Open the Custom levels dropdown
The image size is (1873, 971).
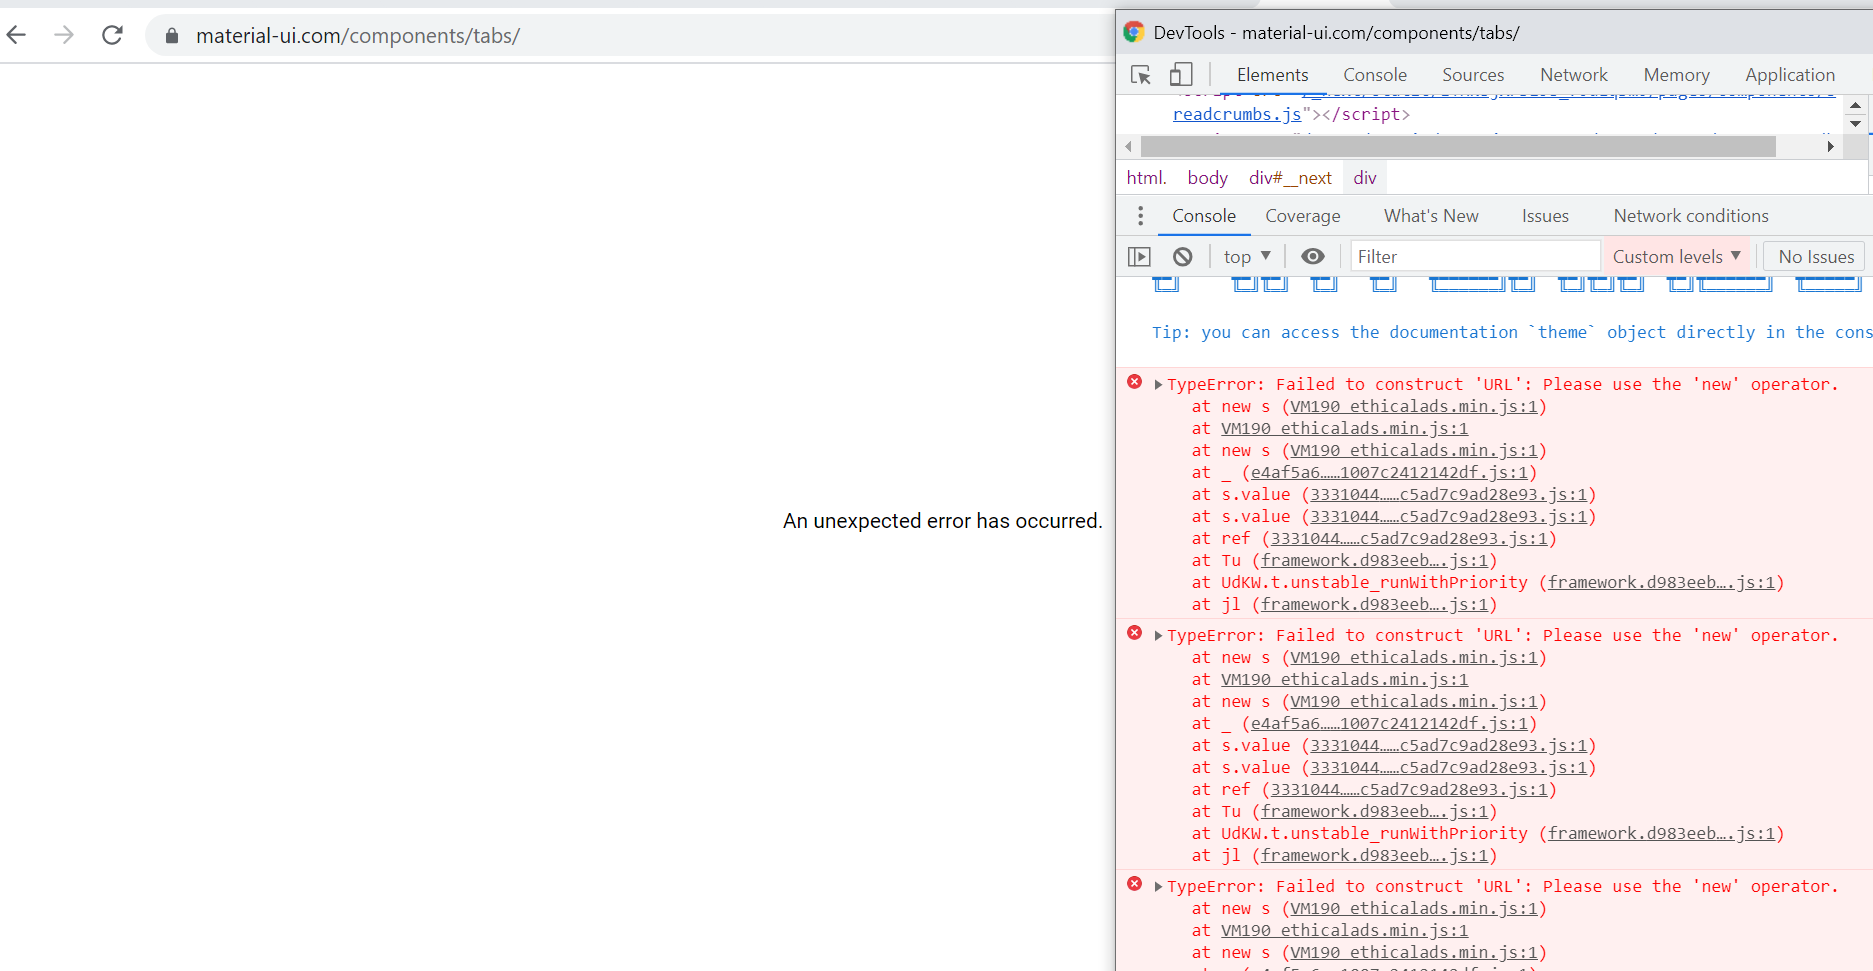(1676, 256)
